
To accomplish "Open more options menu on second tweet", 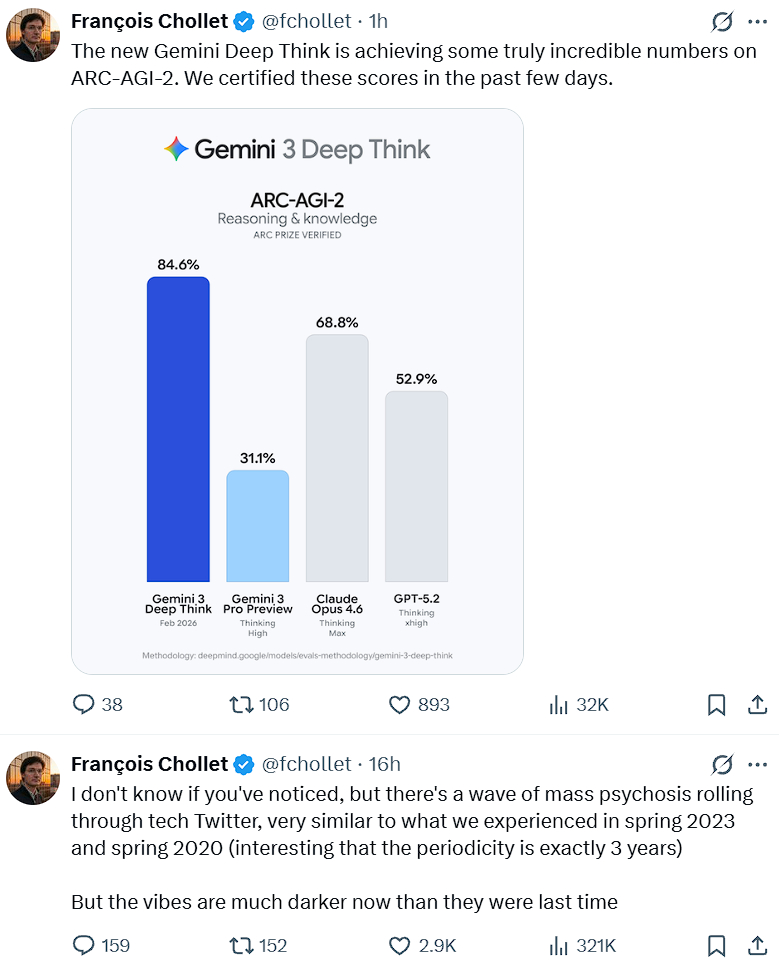I will [x=757, y=764].
